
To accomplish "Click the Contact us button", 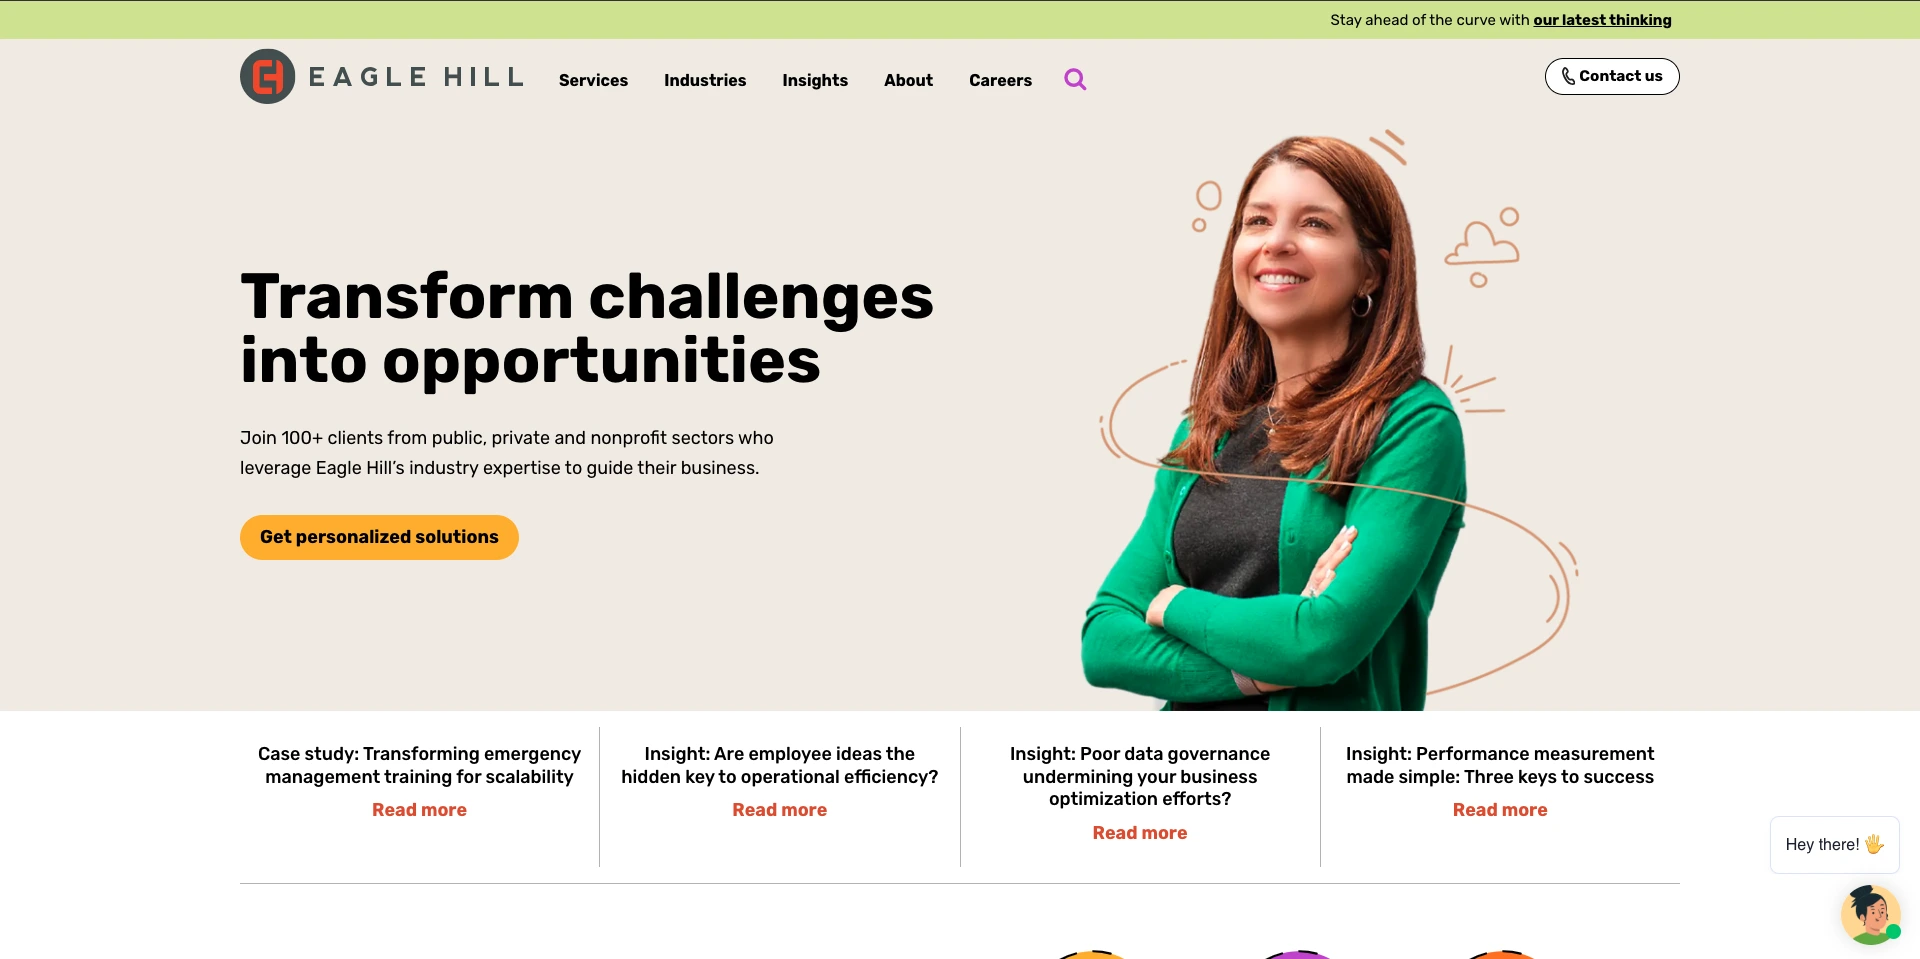I will click(x=1612, y=76).
